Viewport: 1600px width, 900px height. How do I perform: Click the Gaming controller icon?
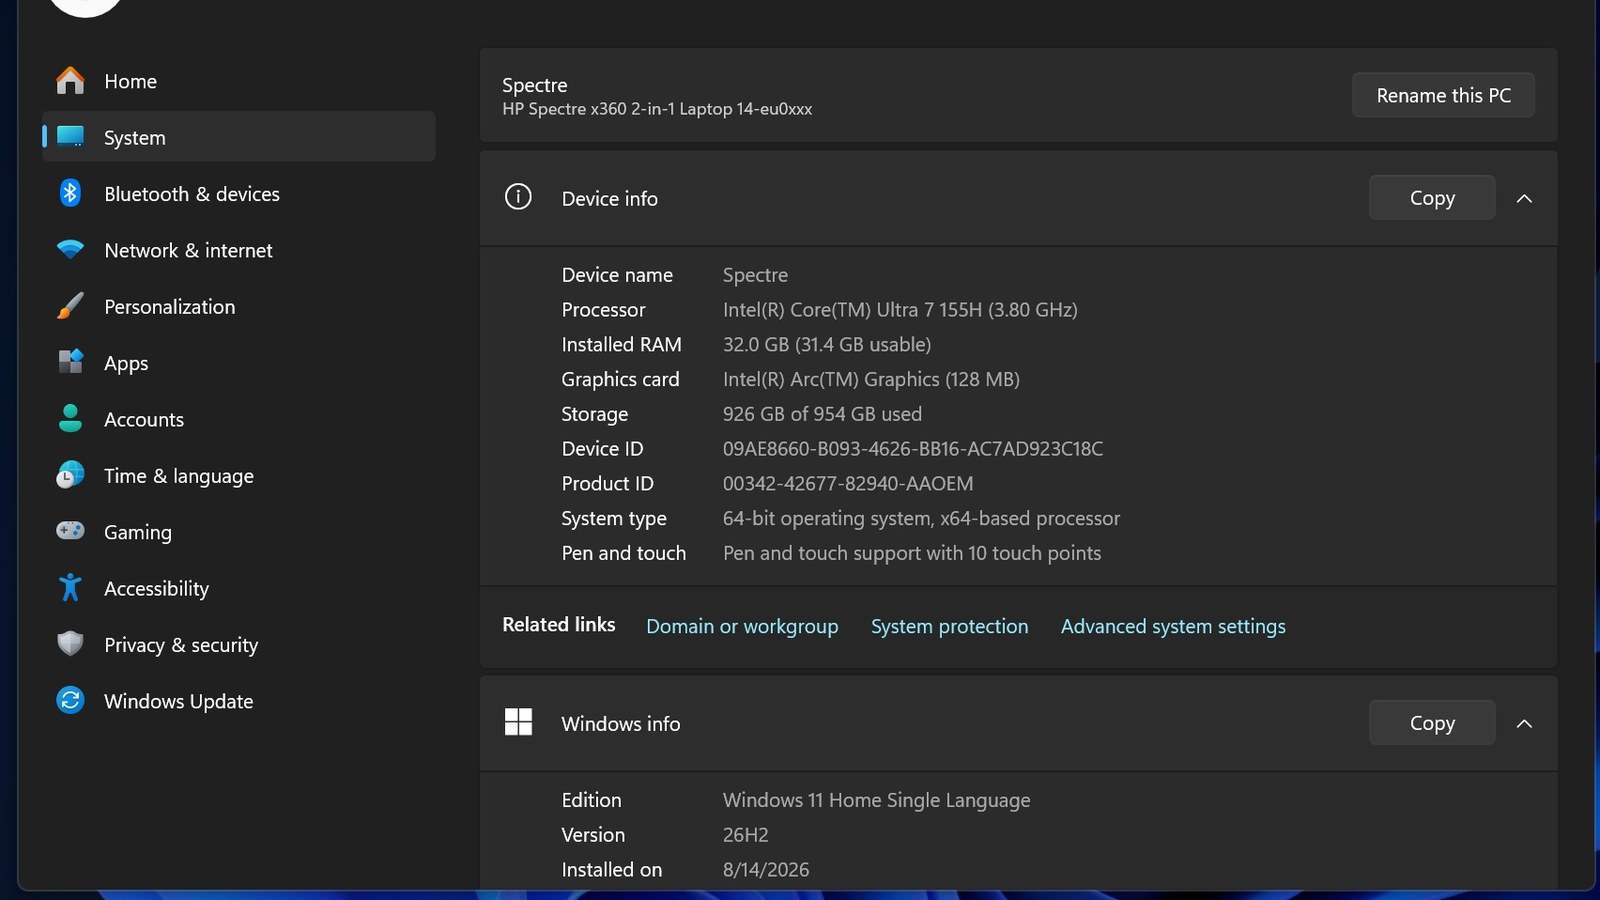tap(70, 531)
